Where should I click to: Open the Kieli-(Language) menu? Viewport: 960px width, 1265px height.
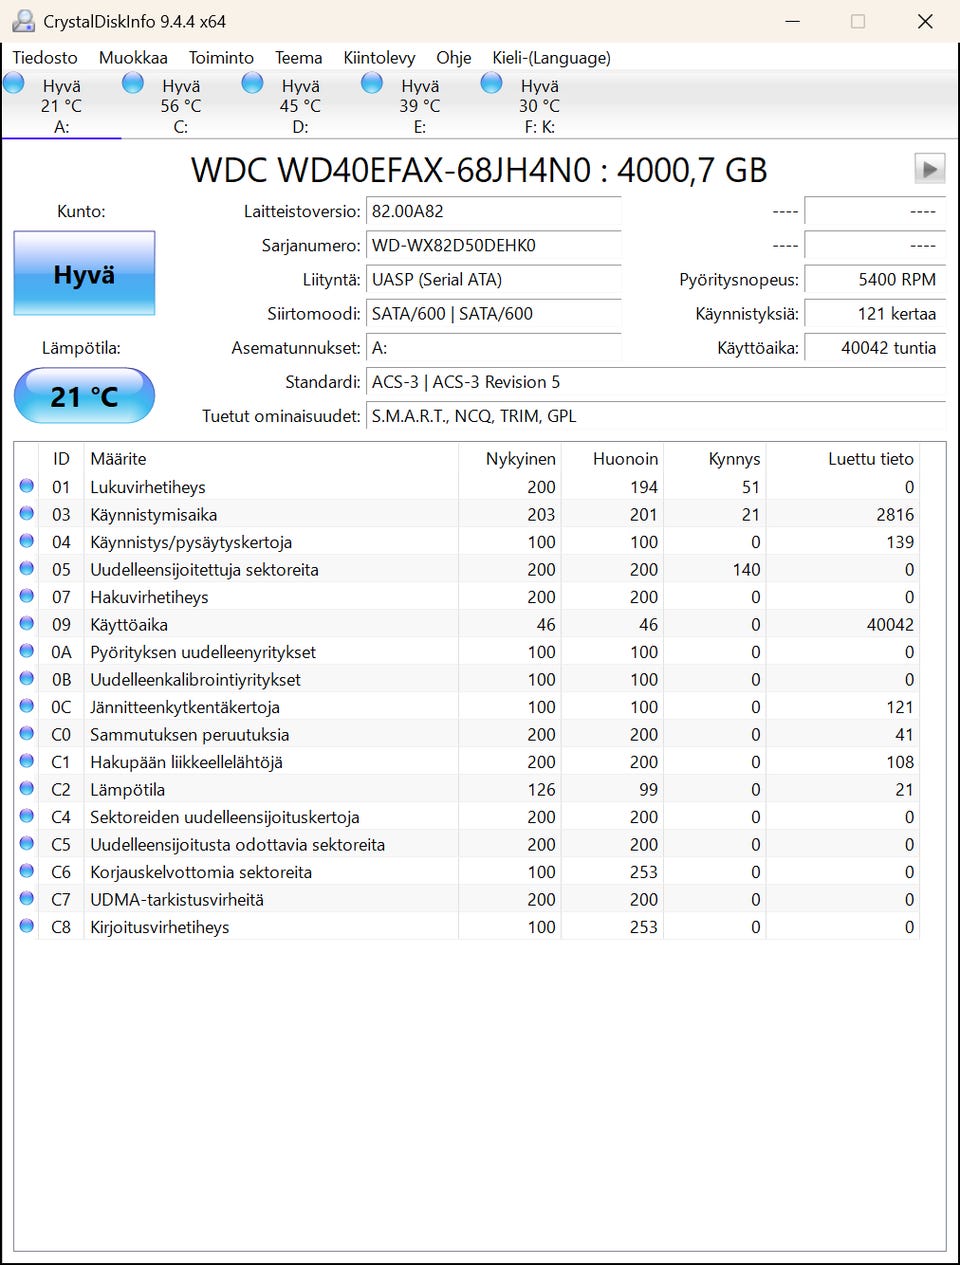[x=551, y=58]
